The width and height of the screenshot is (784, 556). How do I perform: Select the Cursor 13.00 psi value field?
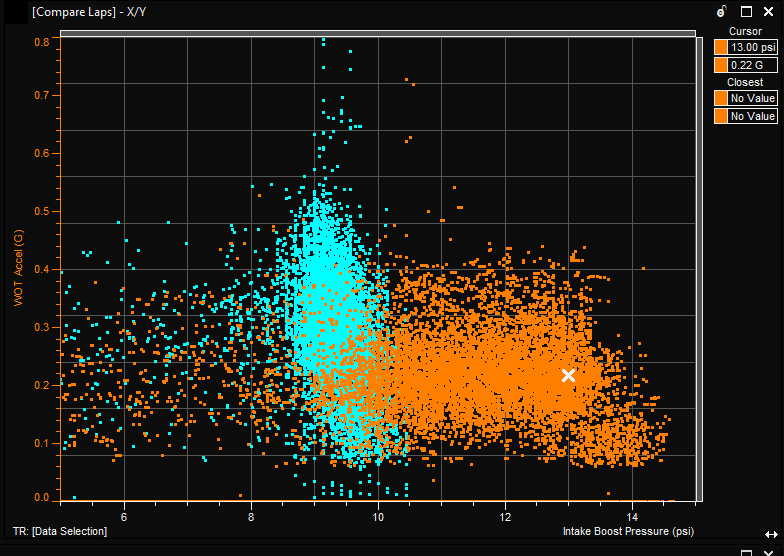pyautogui.click(x=752, y=47)
